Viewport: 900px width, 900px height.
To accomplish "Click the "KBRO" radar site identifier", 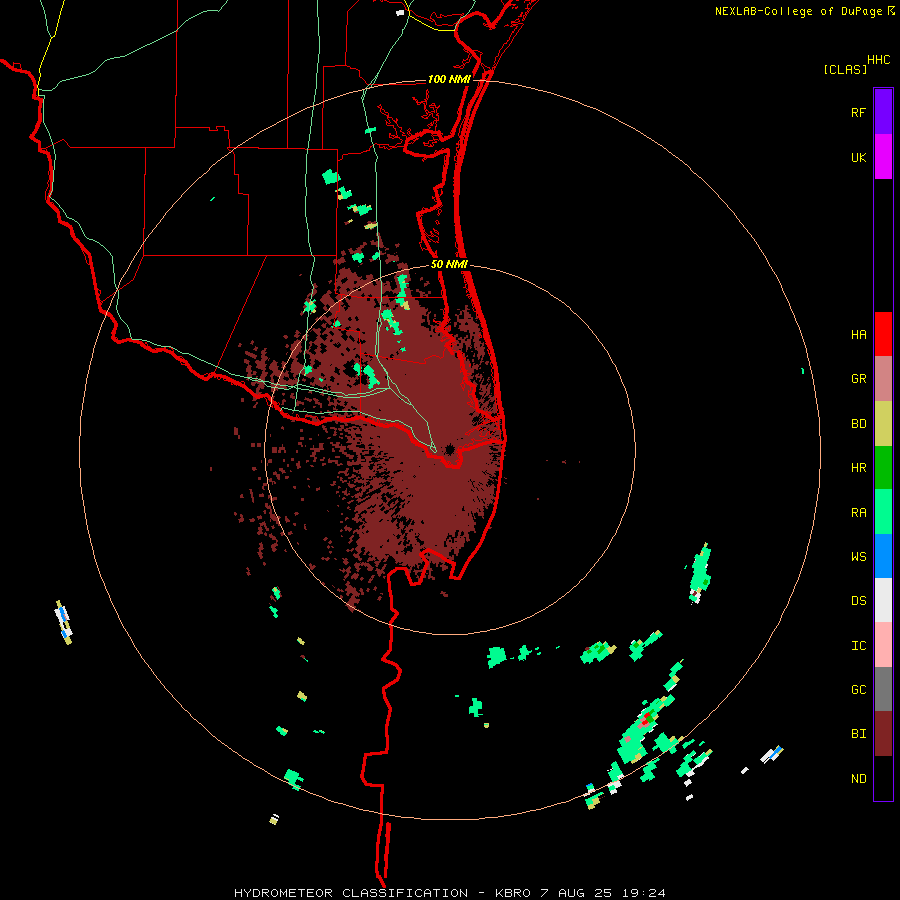I will pos(514,893).
